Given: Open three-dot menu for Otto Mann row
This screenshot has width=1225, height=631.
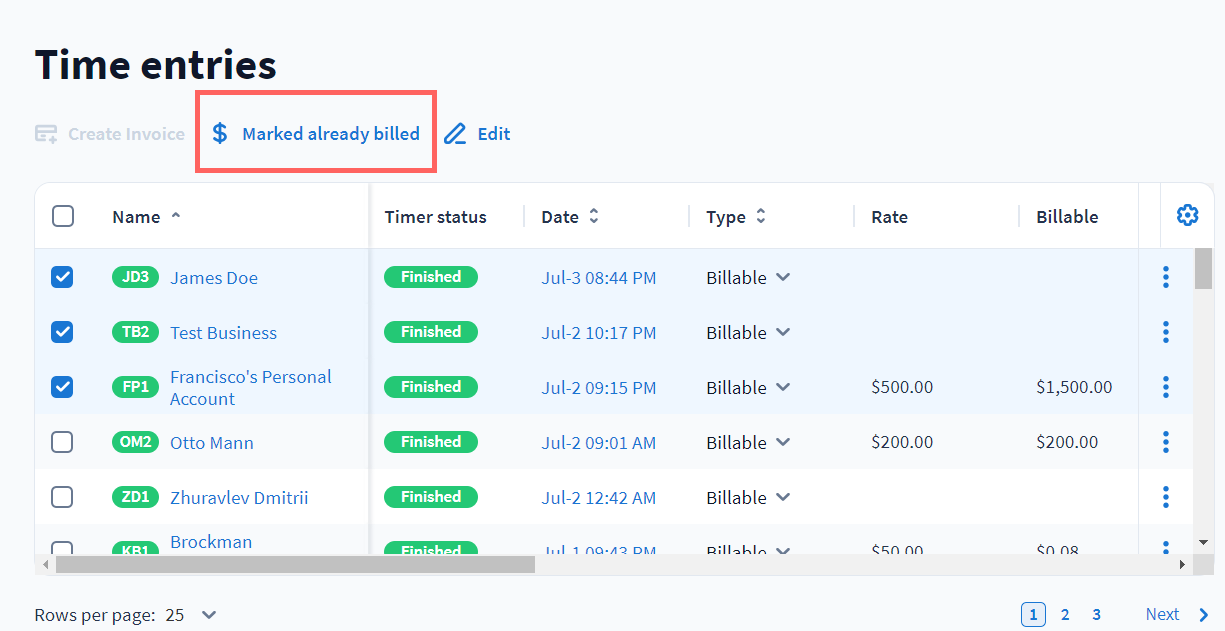Looking at the screenshot, I should point(1166,442).
